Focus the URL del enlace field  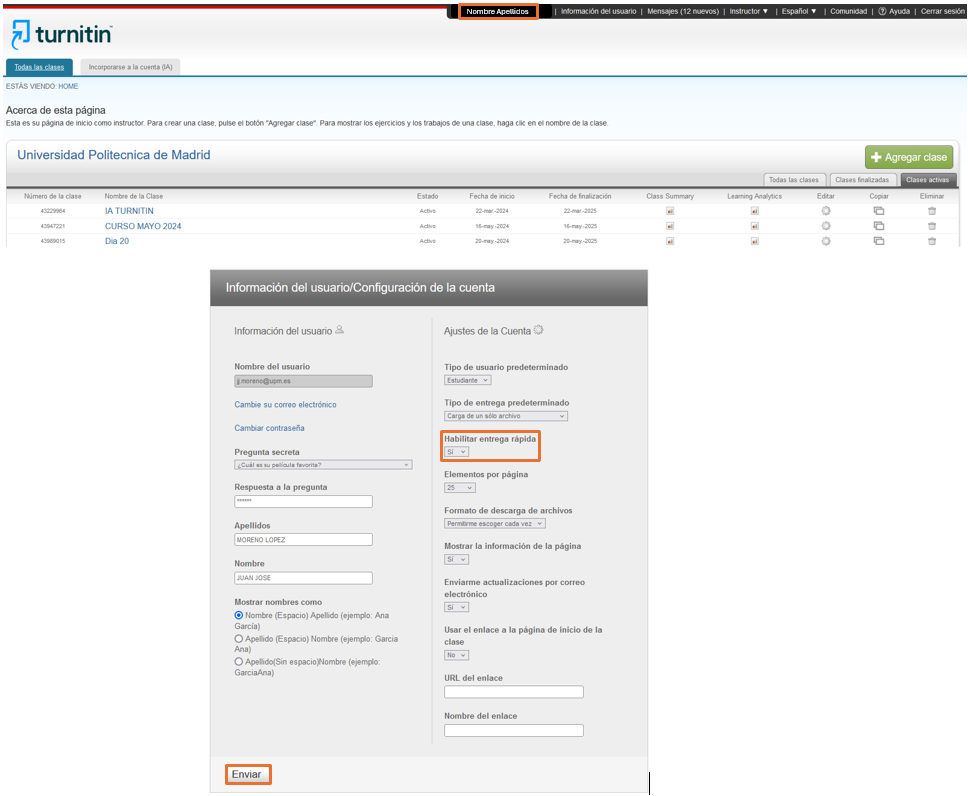(x=514, y=692)
